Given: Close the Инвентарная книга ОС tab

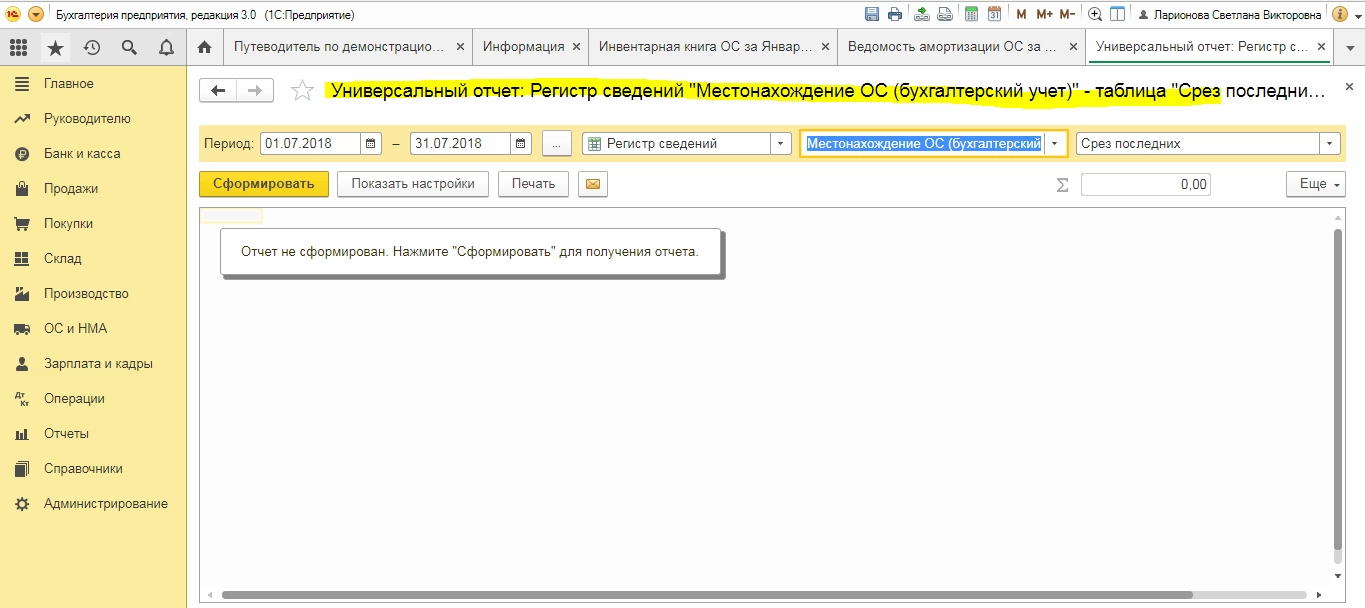Looking at the screenshot, I should (x=825, y=46).
